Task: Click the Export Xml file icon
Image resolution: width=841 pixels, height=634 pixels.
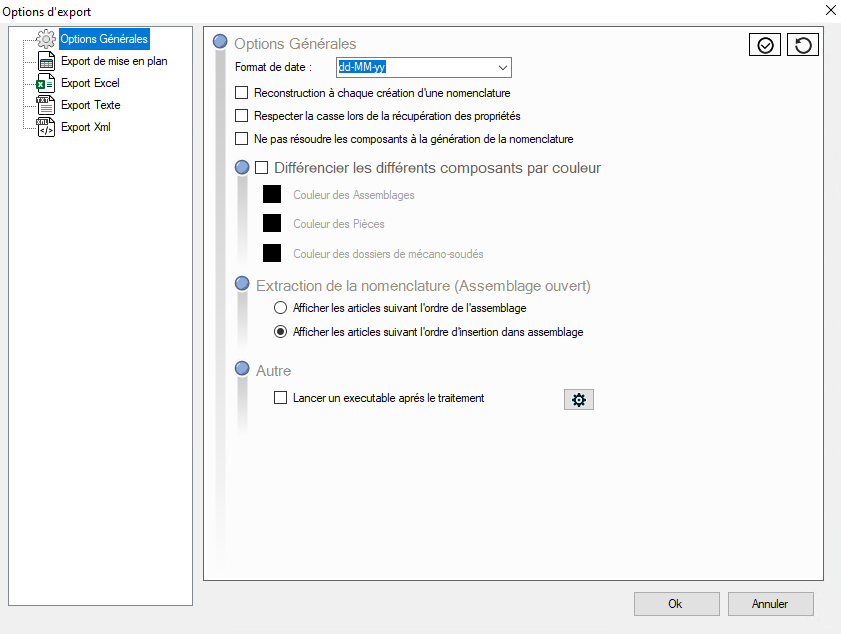Action: 46,127
